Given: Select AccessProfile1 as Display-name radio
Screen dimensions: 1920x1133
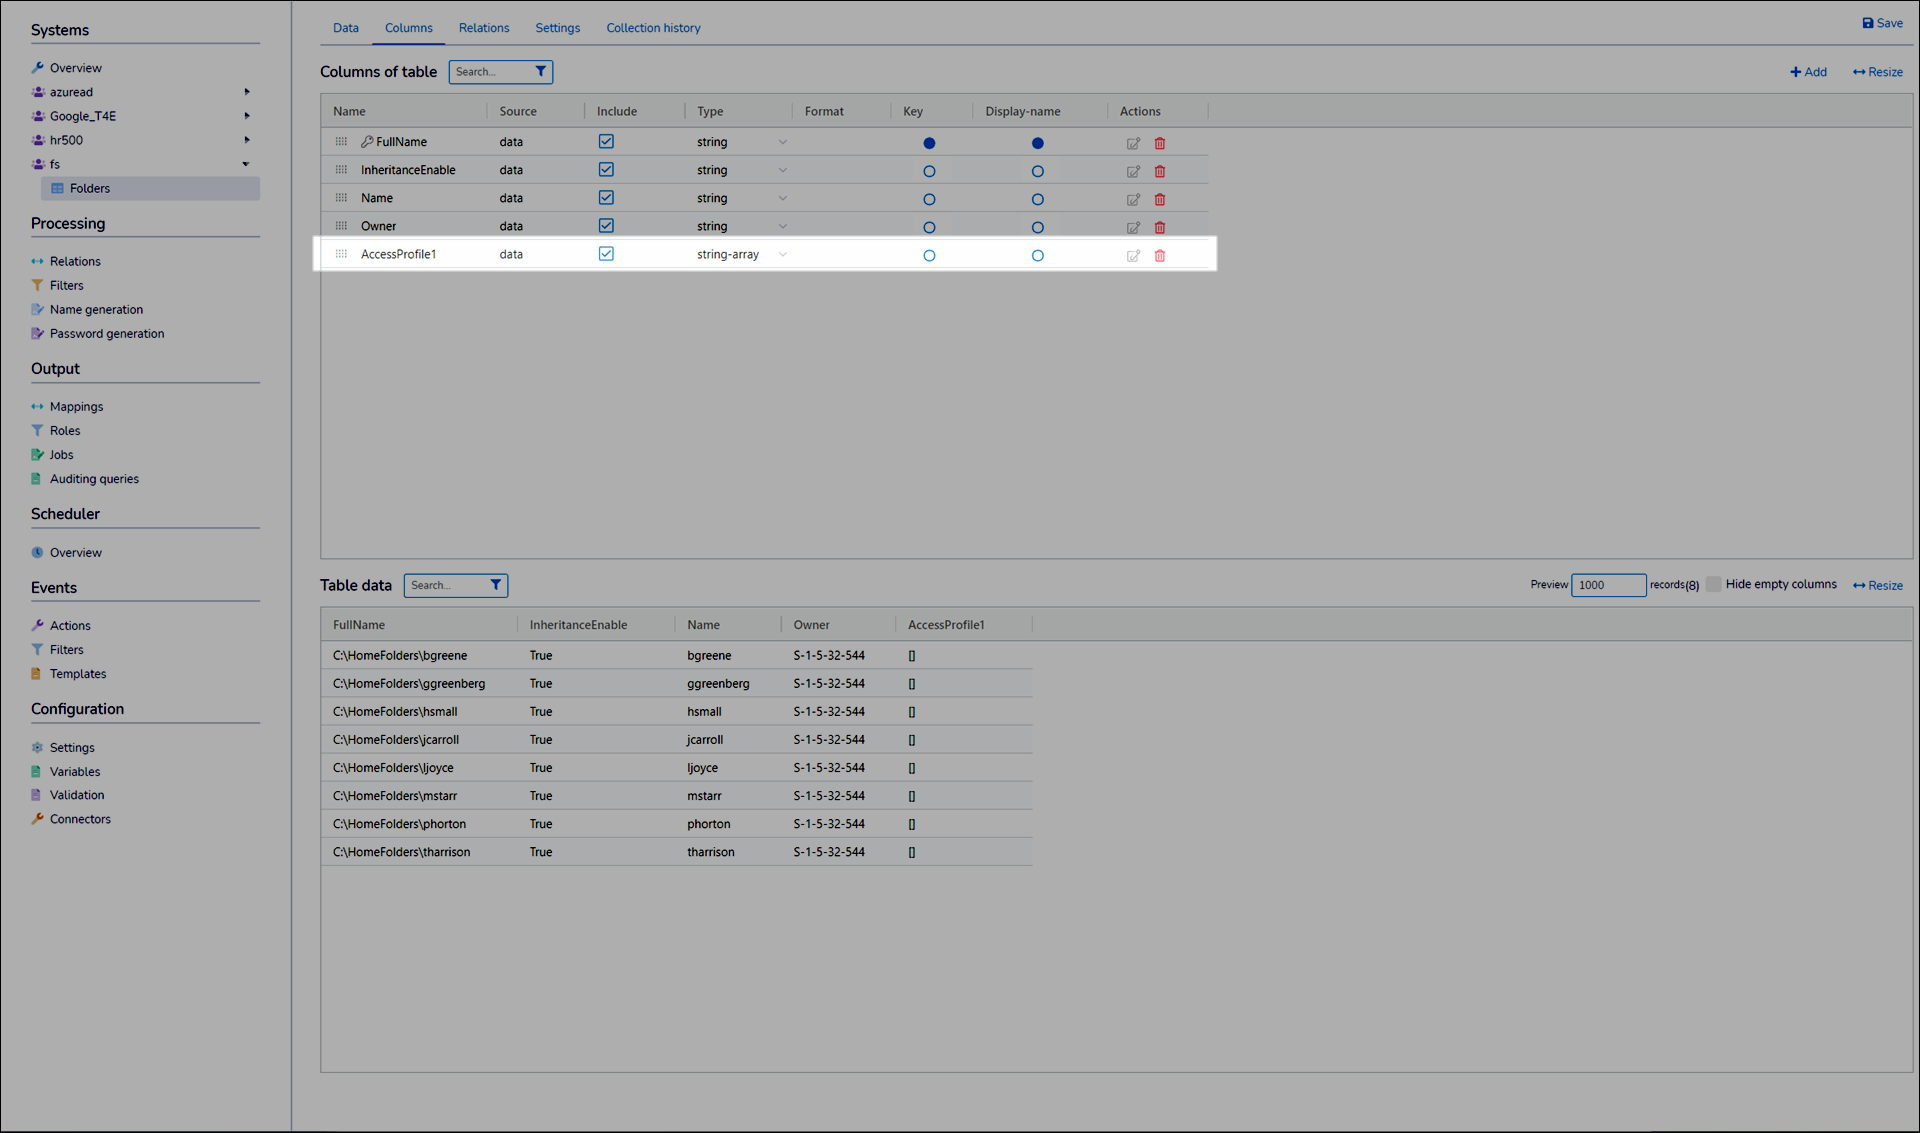Looking at the screenshot, I should click(x=1037, y=256).
